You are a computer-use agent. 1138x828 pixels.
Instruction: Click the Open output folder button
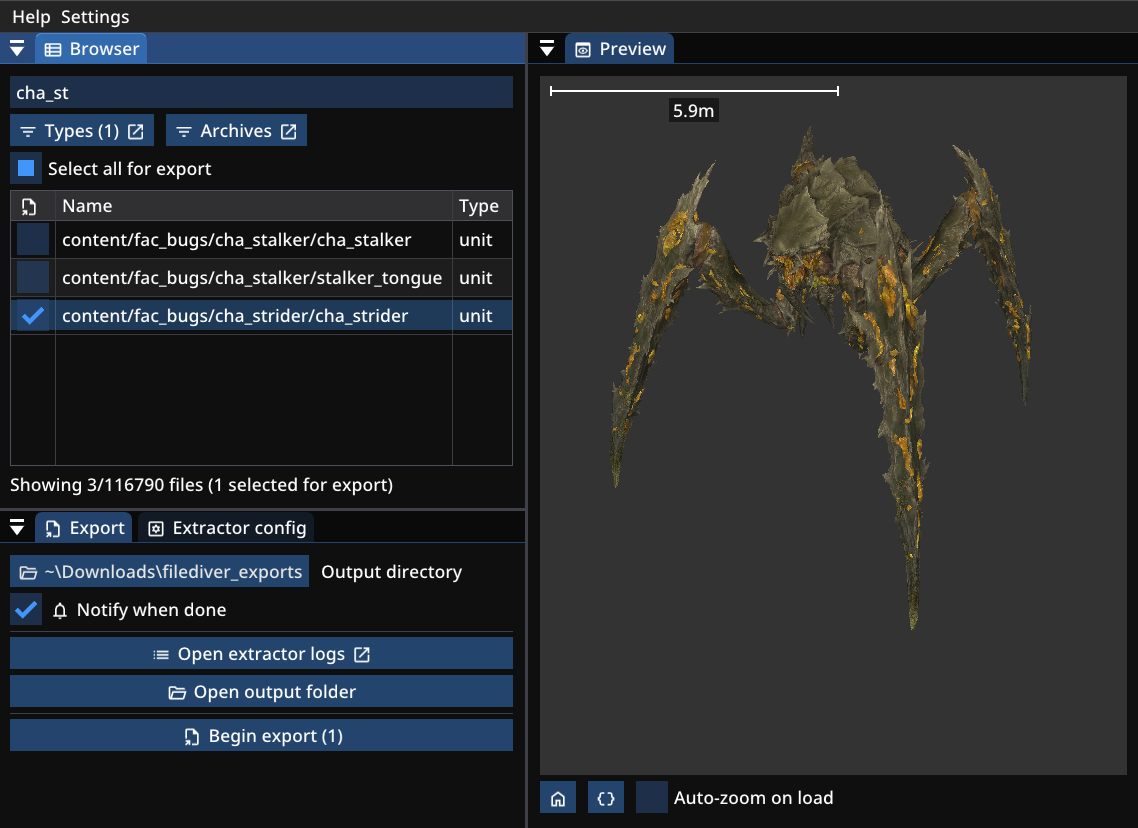261,692
